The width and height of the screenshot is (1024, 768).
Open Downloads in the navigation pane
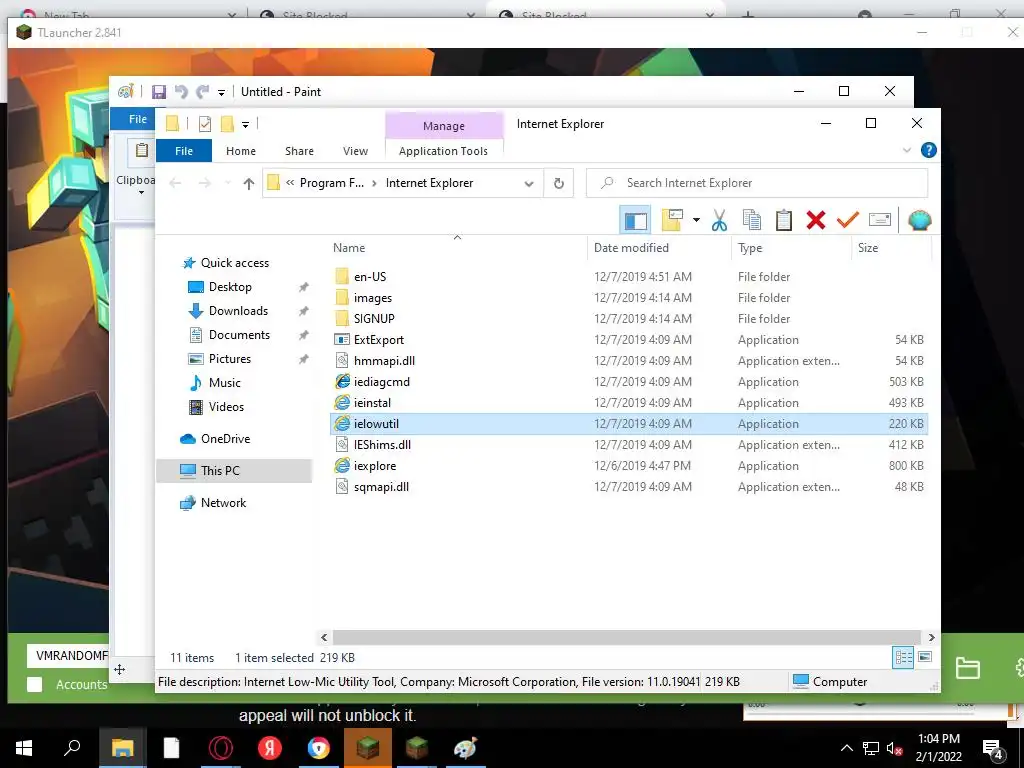(238, 311)
